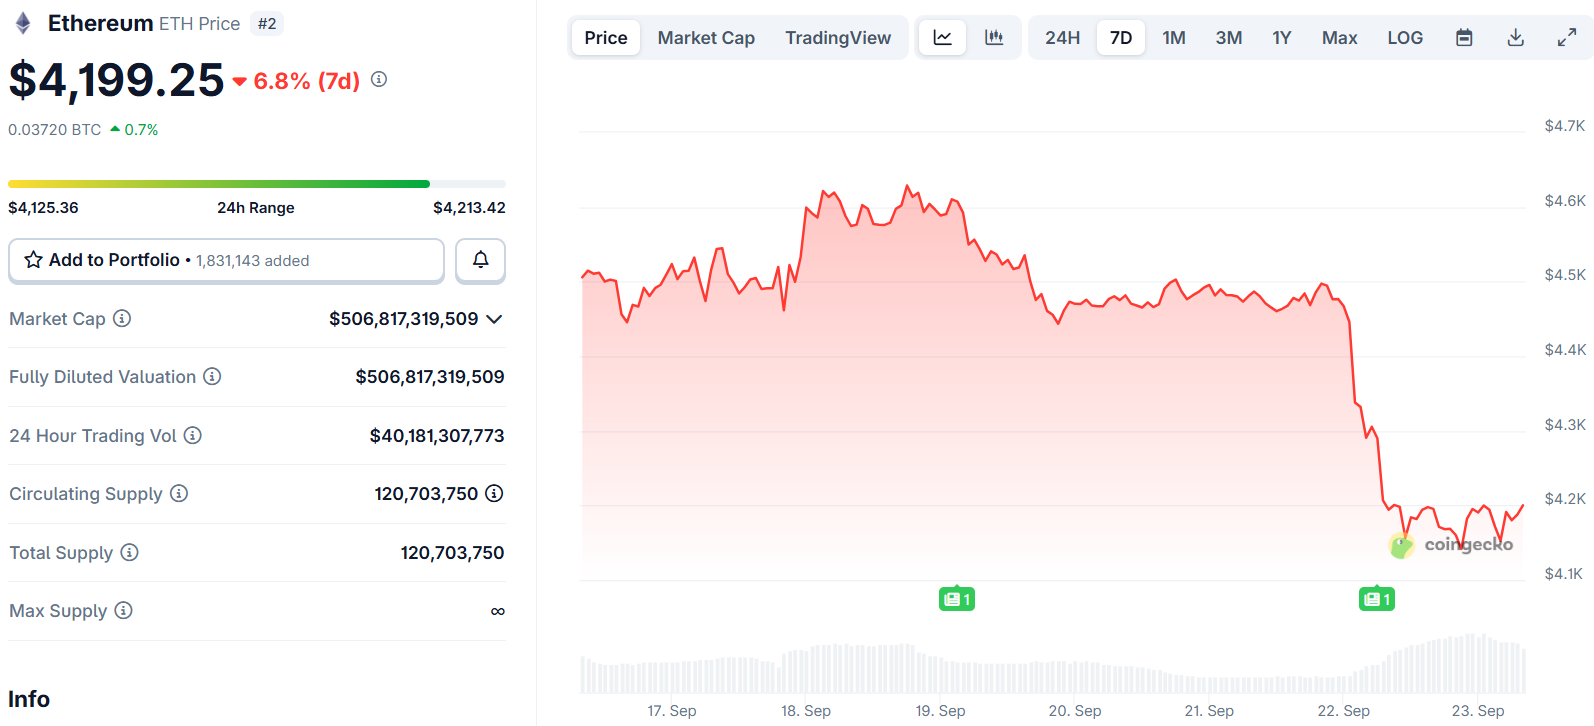Click the Info section heading

click(29, 699)
